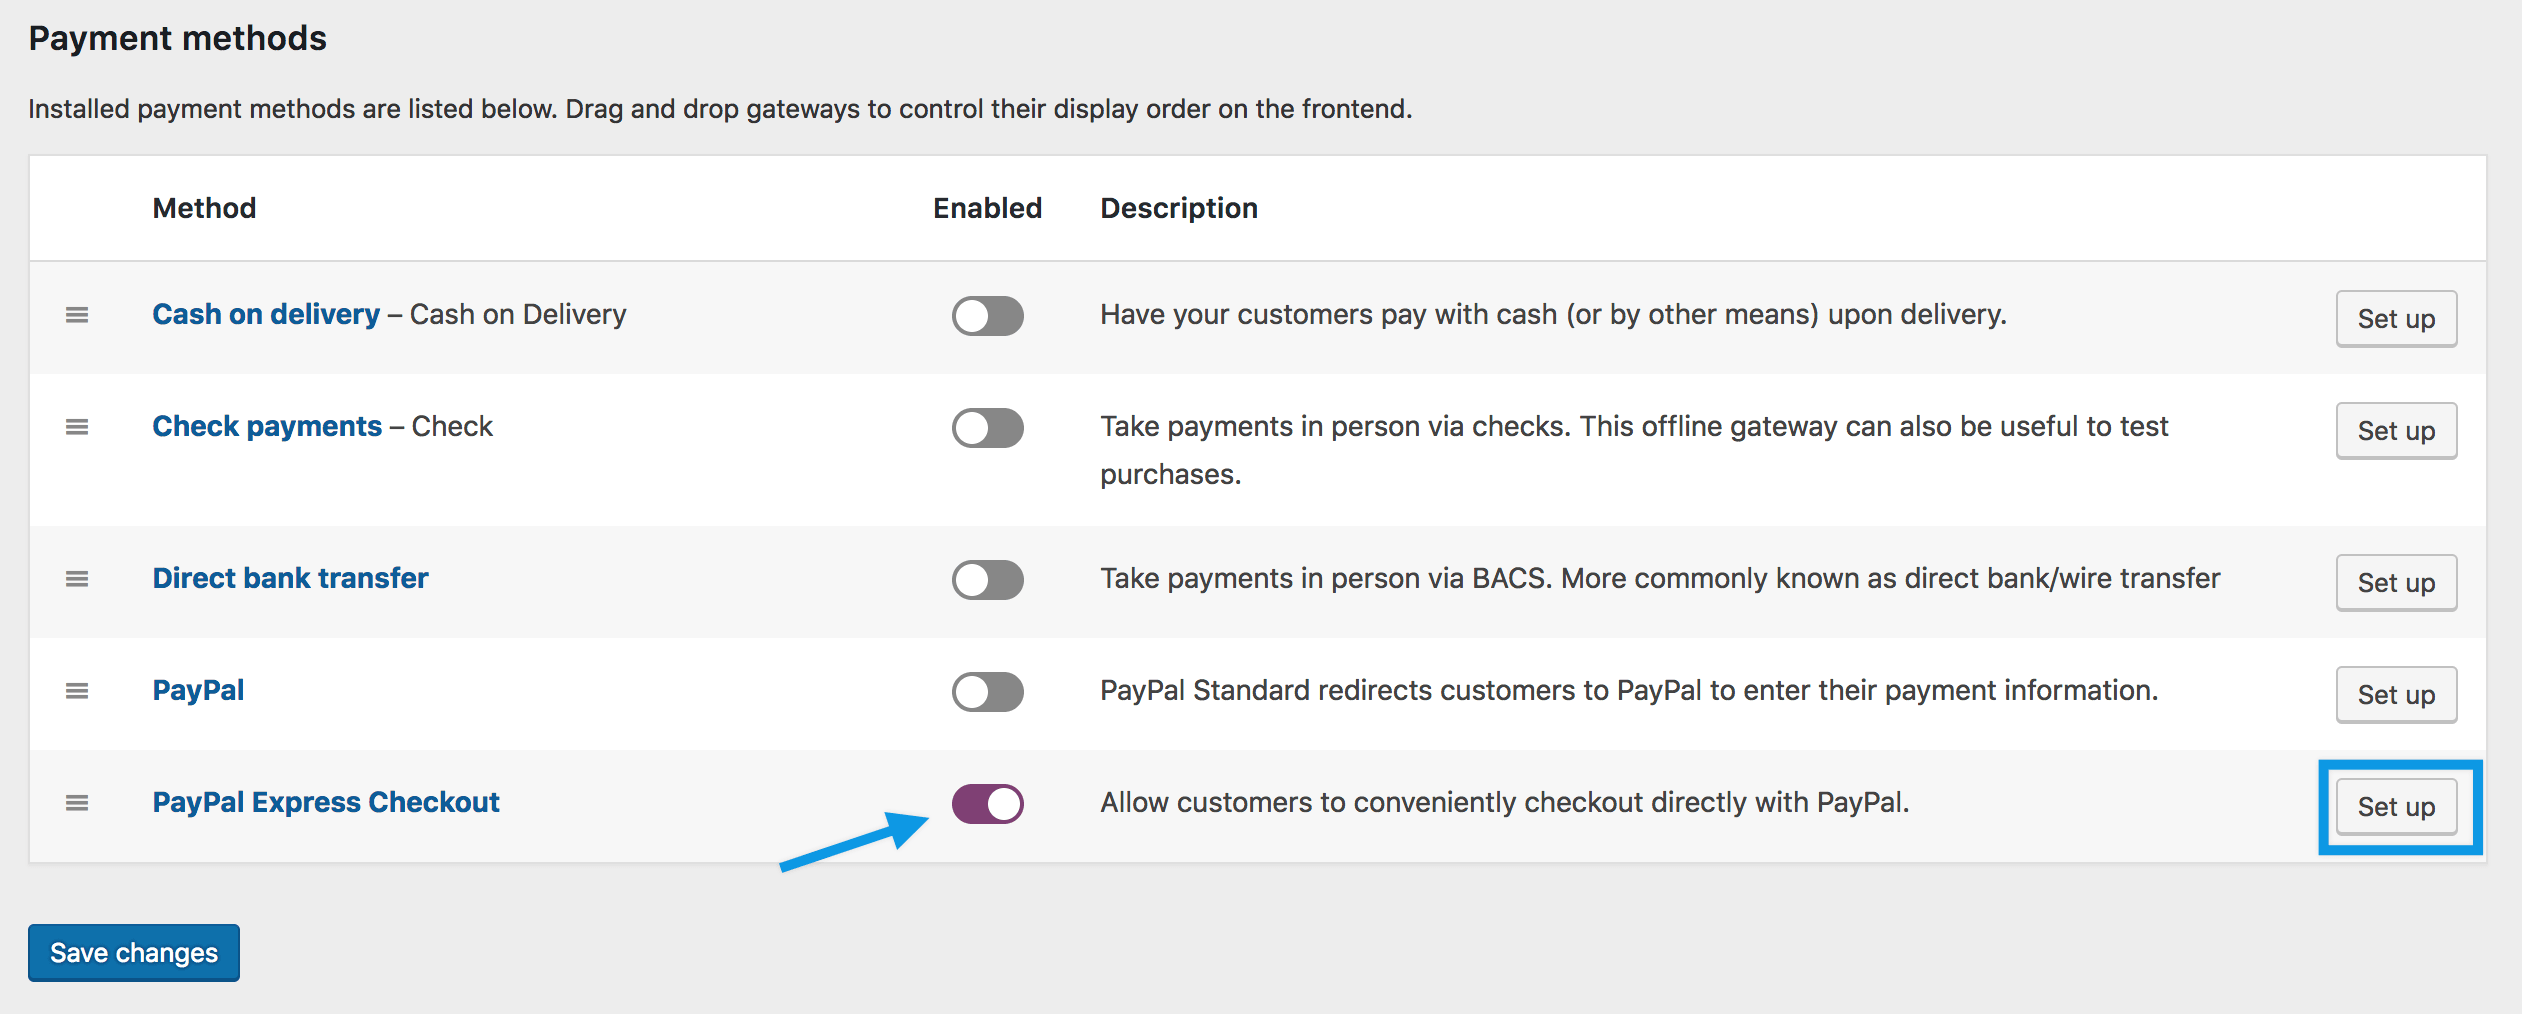Screen dimensions: 2522x1014
Task: Turn on Direct bank transfer toggle
Action: tap(987, 580)
